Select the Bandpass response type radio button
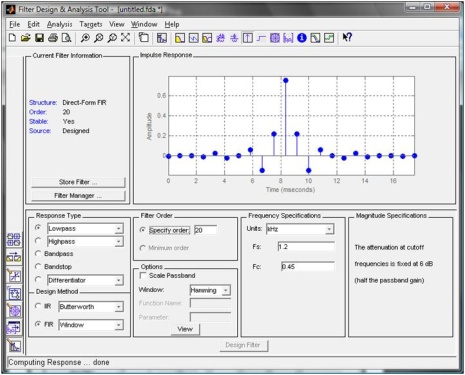Viewport: 465px width, 375px height. (38, 254)
